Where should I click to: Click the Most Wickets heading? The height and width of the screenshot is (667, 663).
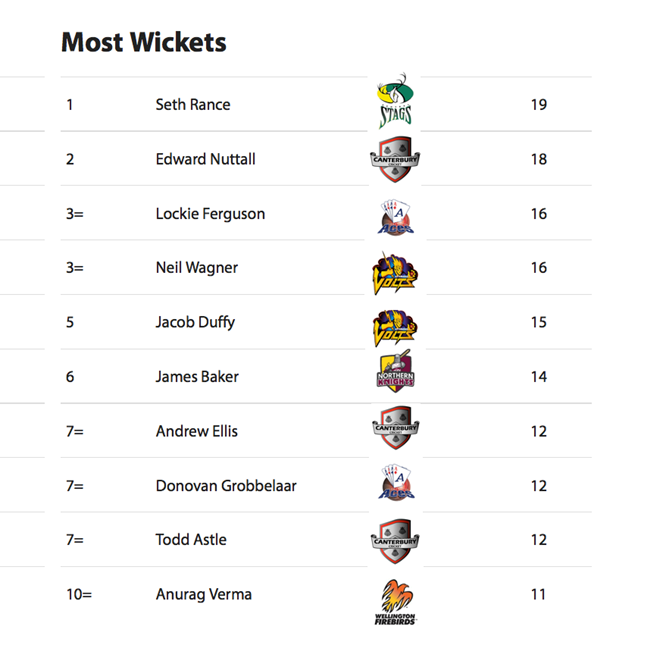(144, 42)
